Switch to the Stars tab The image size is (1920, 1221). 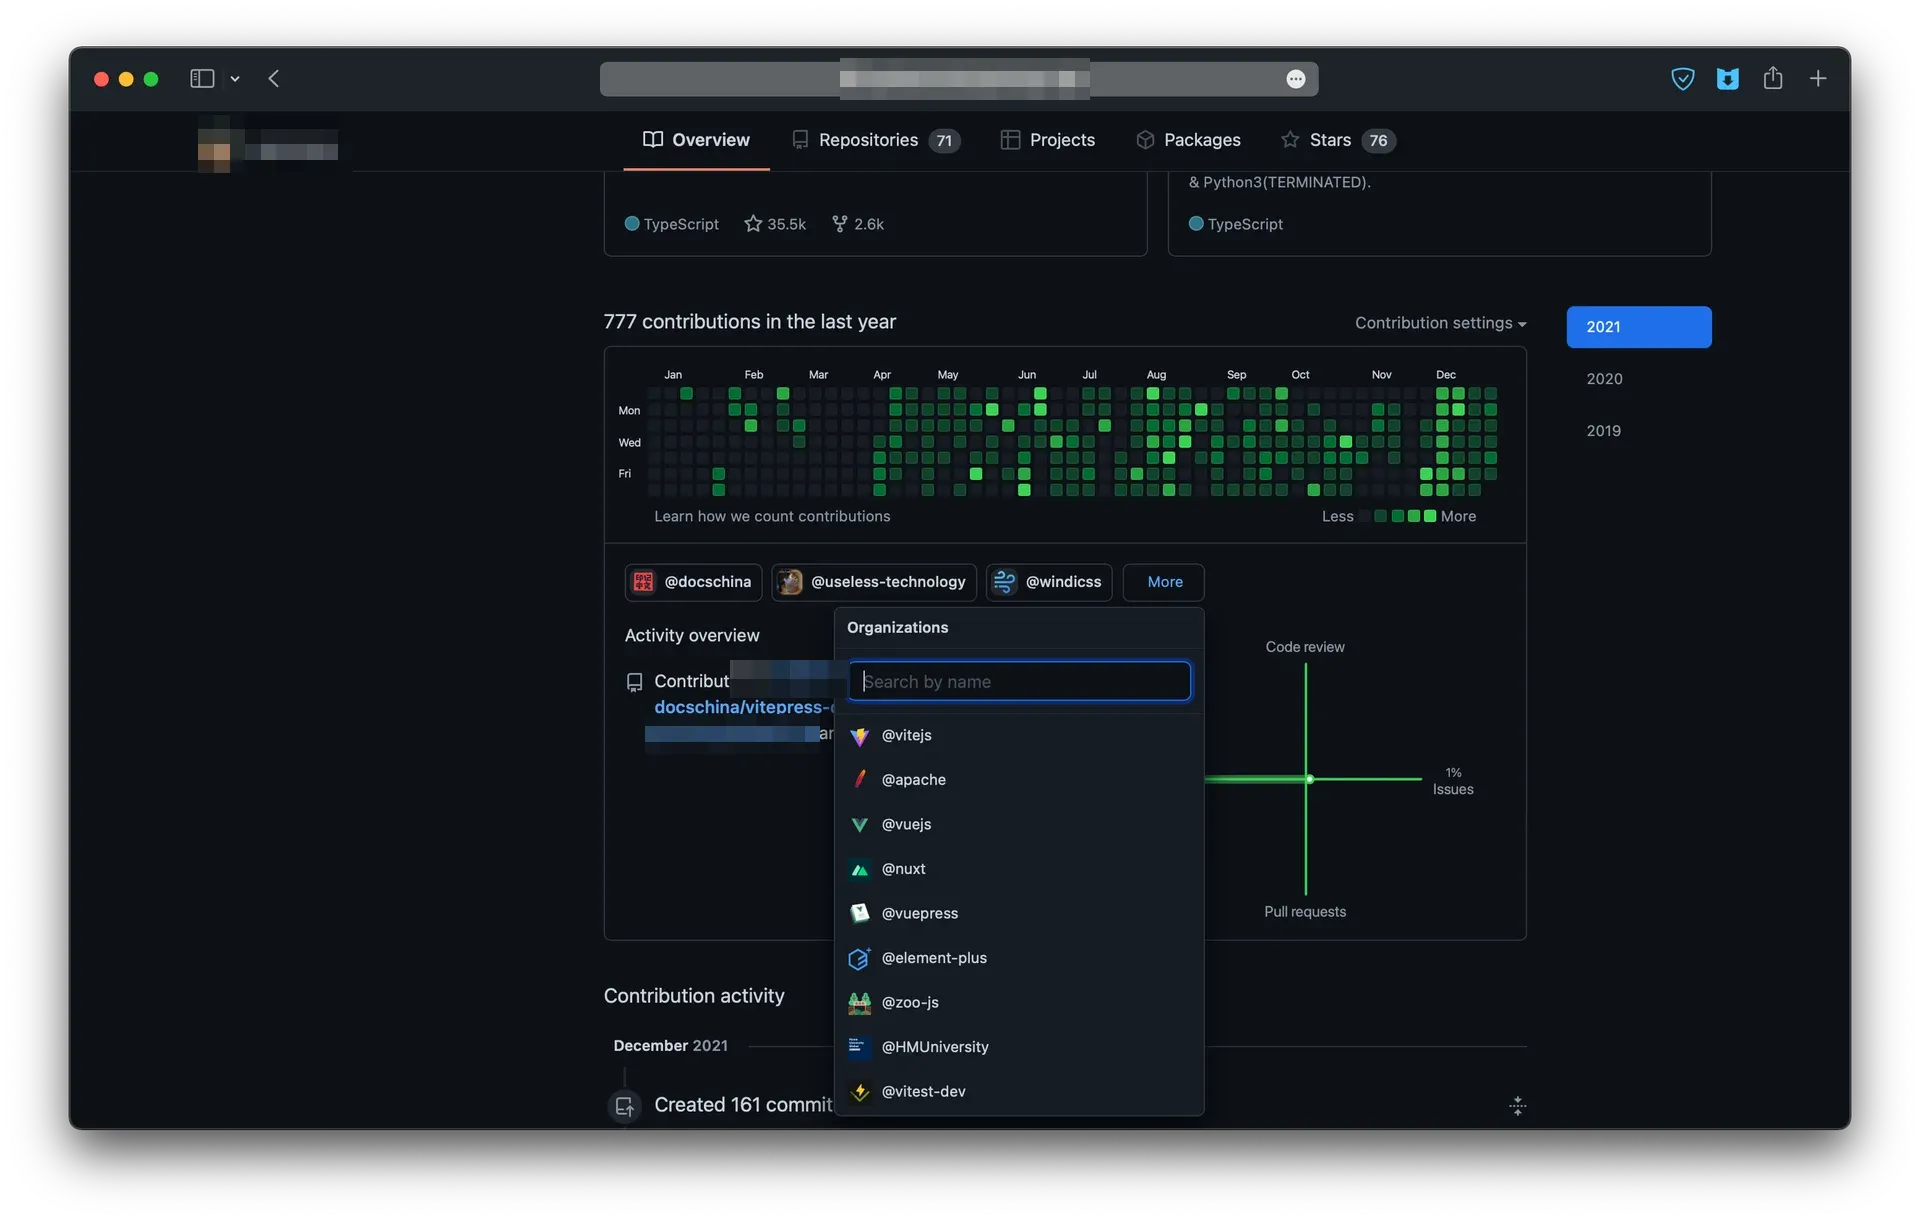[1338, 140]
